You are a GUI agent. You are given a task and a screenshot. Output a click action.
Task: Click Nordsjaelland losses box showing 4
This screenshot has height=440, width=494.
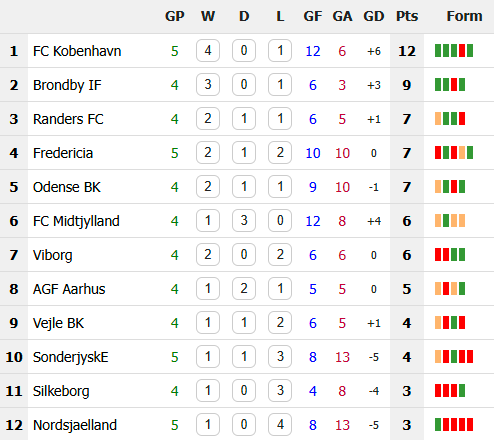click(x=280, y=425)
